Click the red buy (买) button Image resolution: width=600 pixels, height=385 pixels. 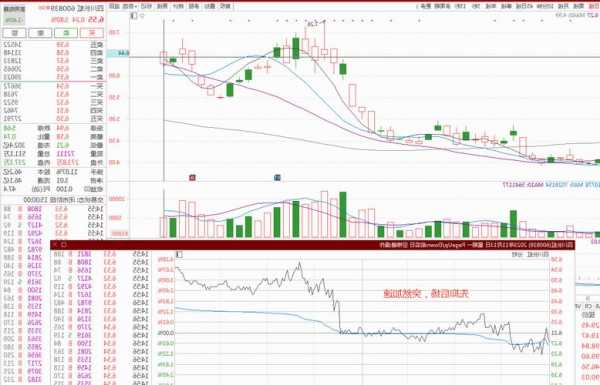(x=92, y=33)
